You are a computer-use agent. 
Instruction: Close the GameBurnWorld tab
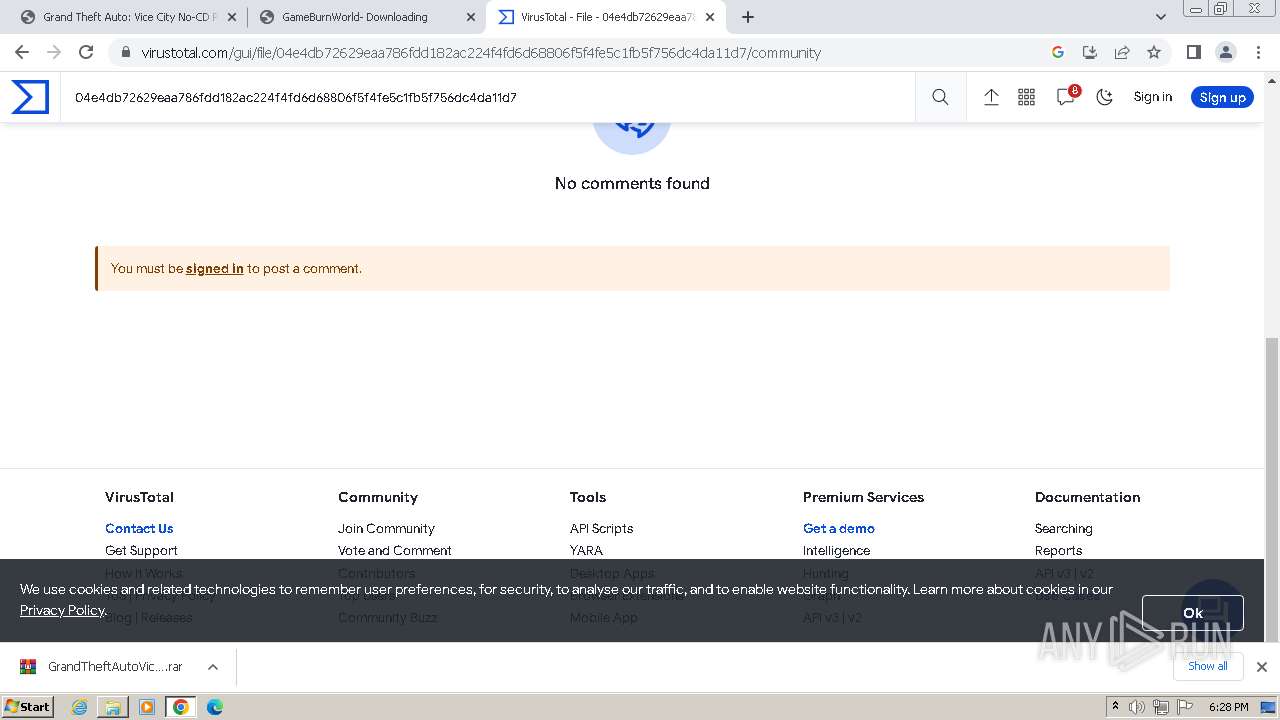[x=470, y=17]
